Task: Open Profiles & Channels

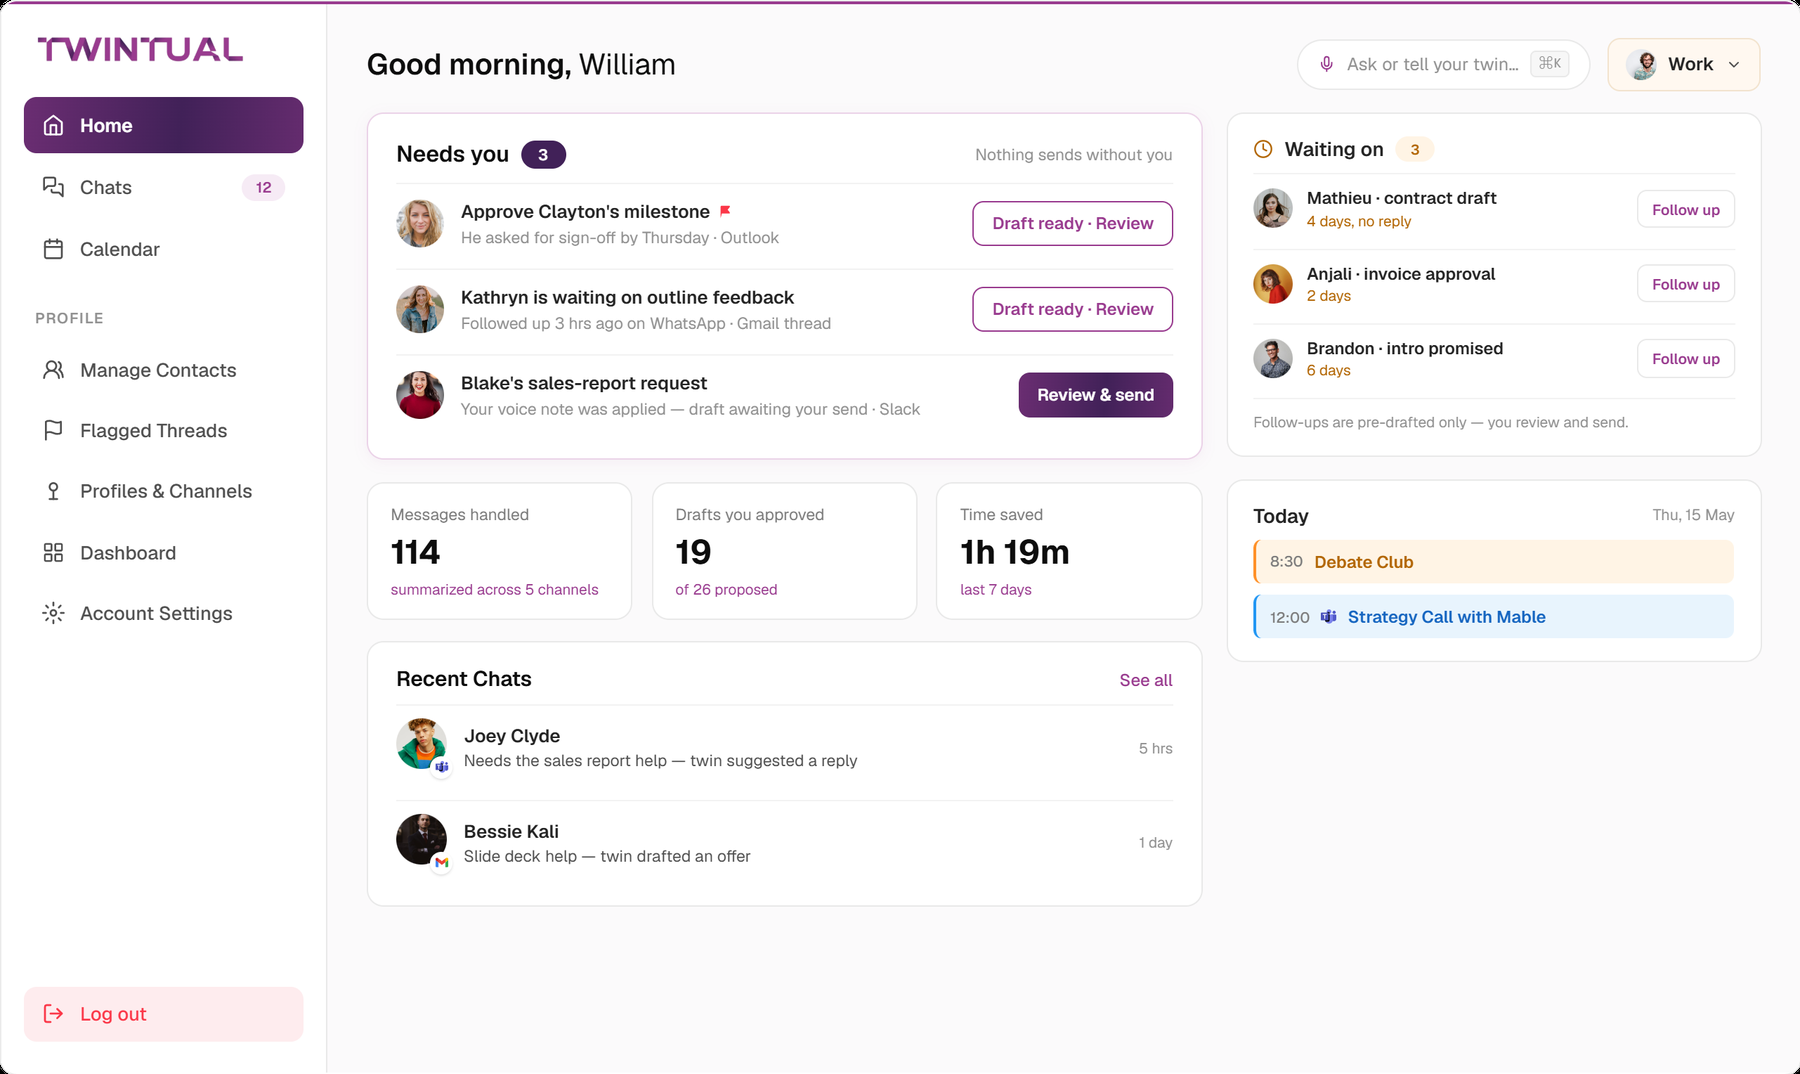Action: coord(164,491)
